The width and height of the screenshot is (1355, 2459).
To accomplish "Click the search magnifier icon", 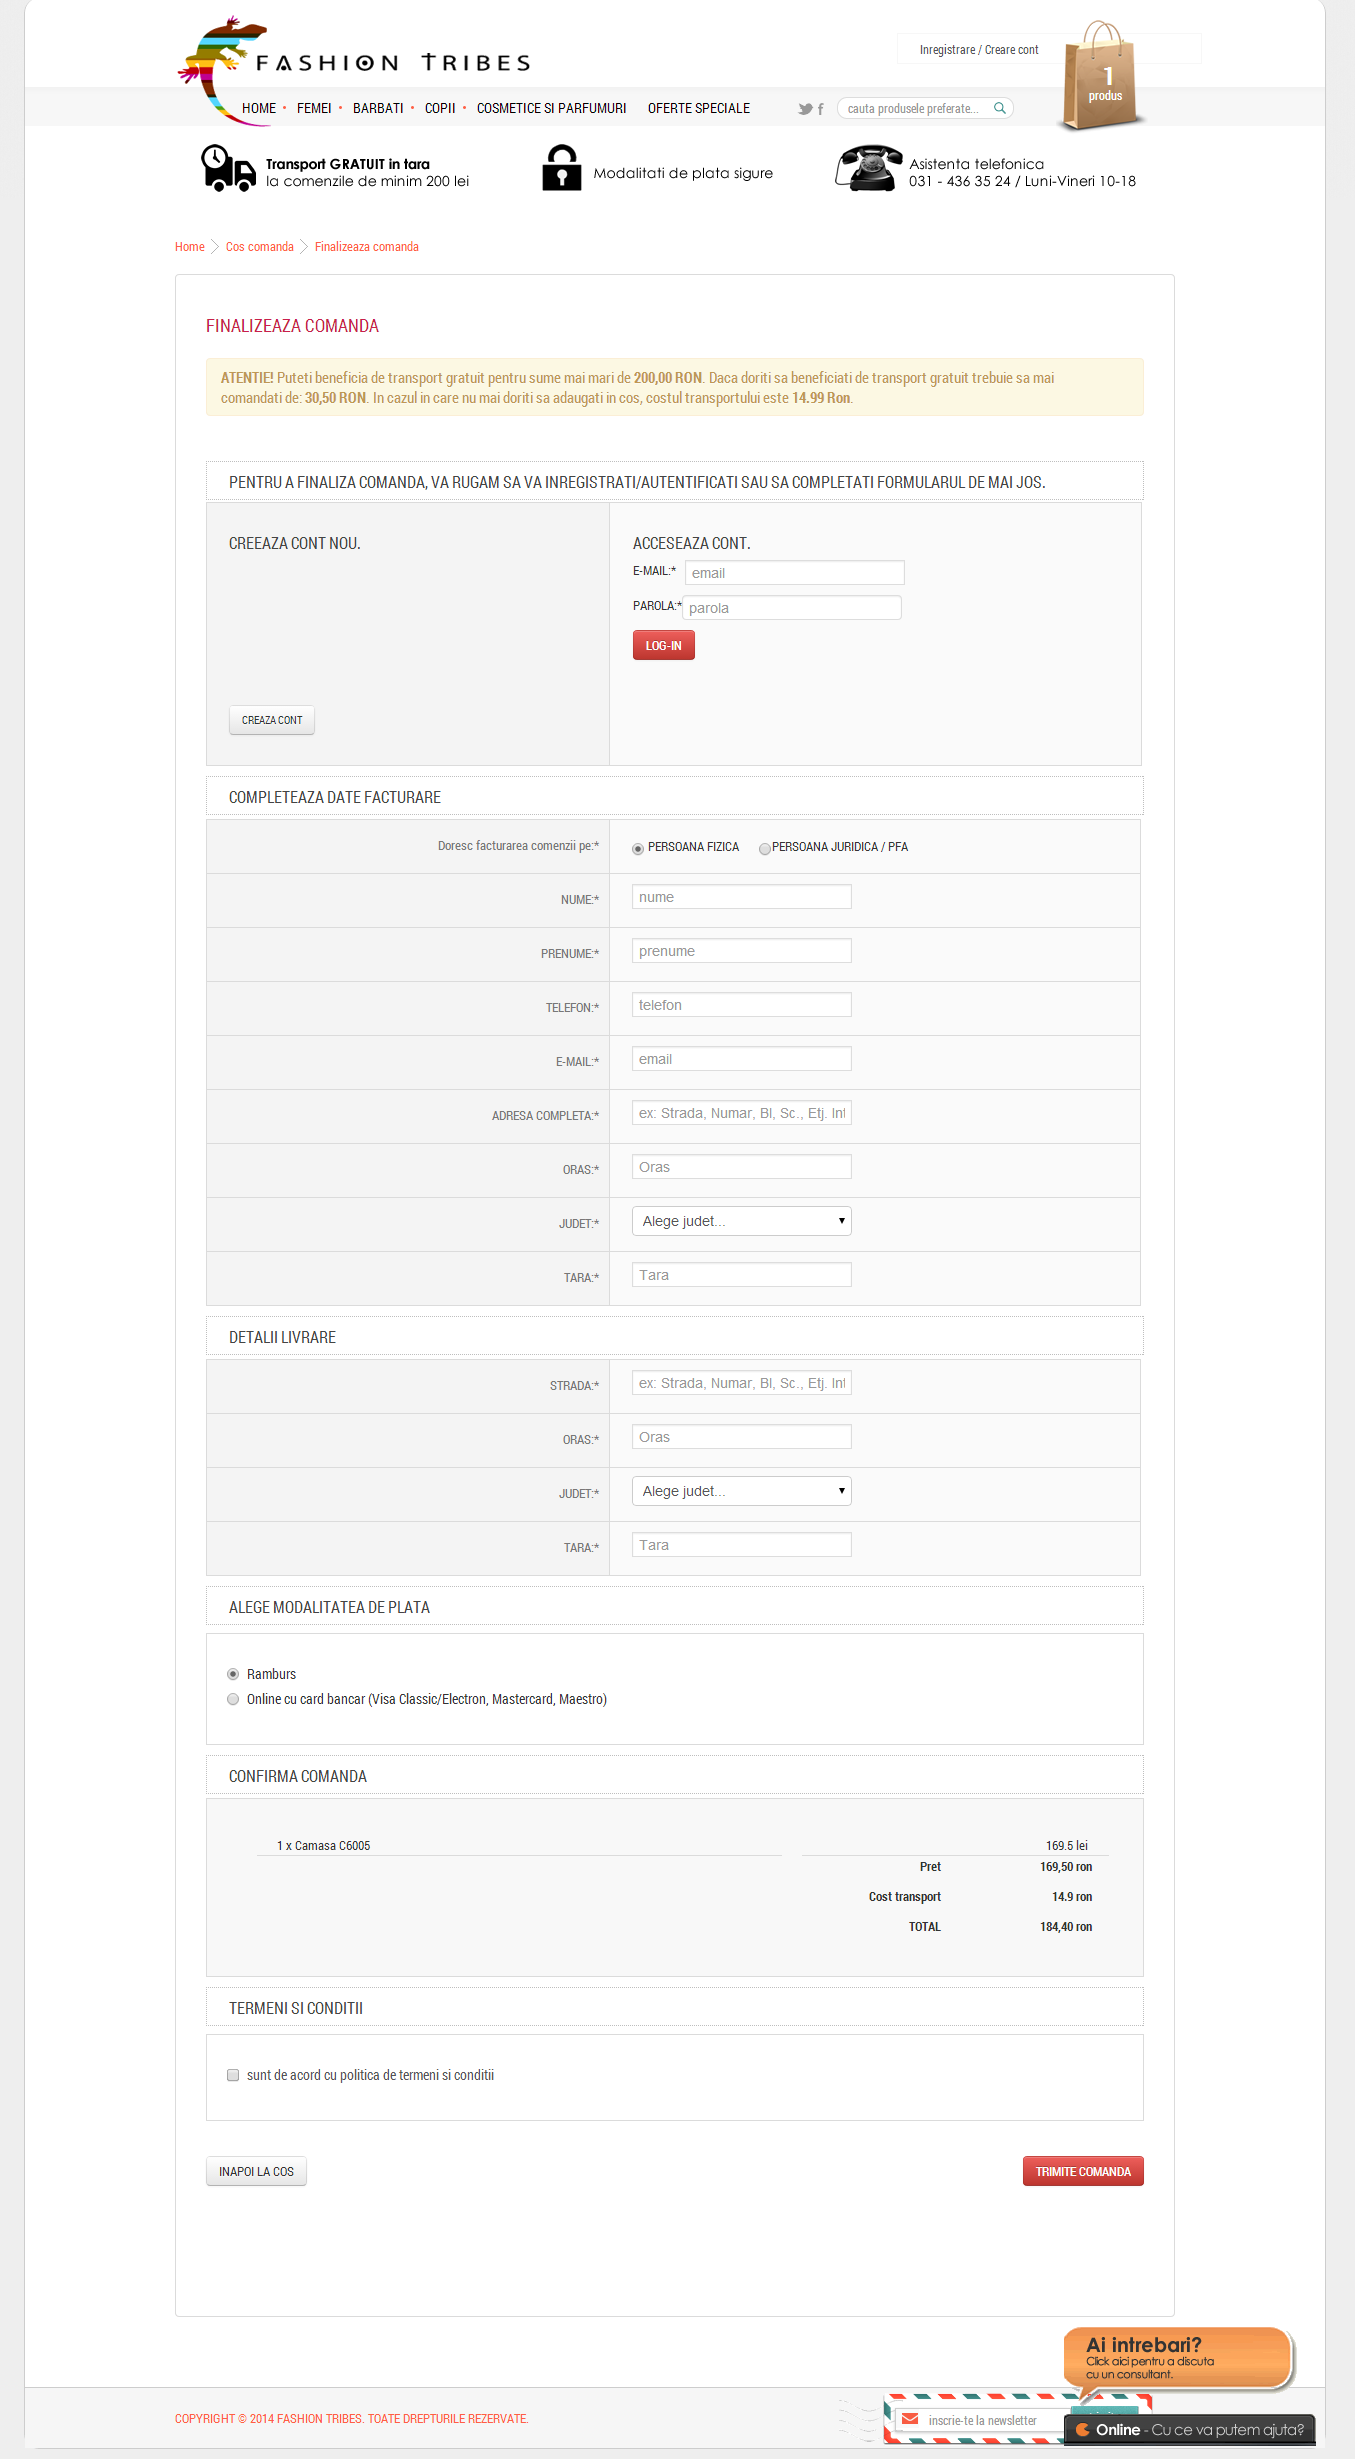I will pyautogui.click(x=999, y=108).
